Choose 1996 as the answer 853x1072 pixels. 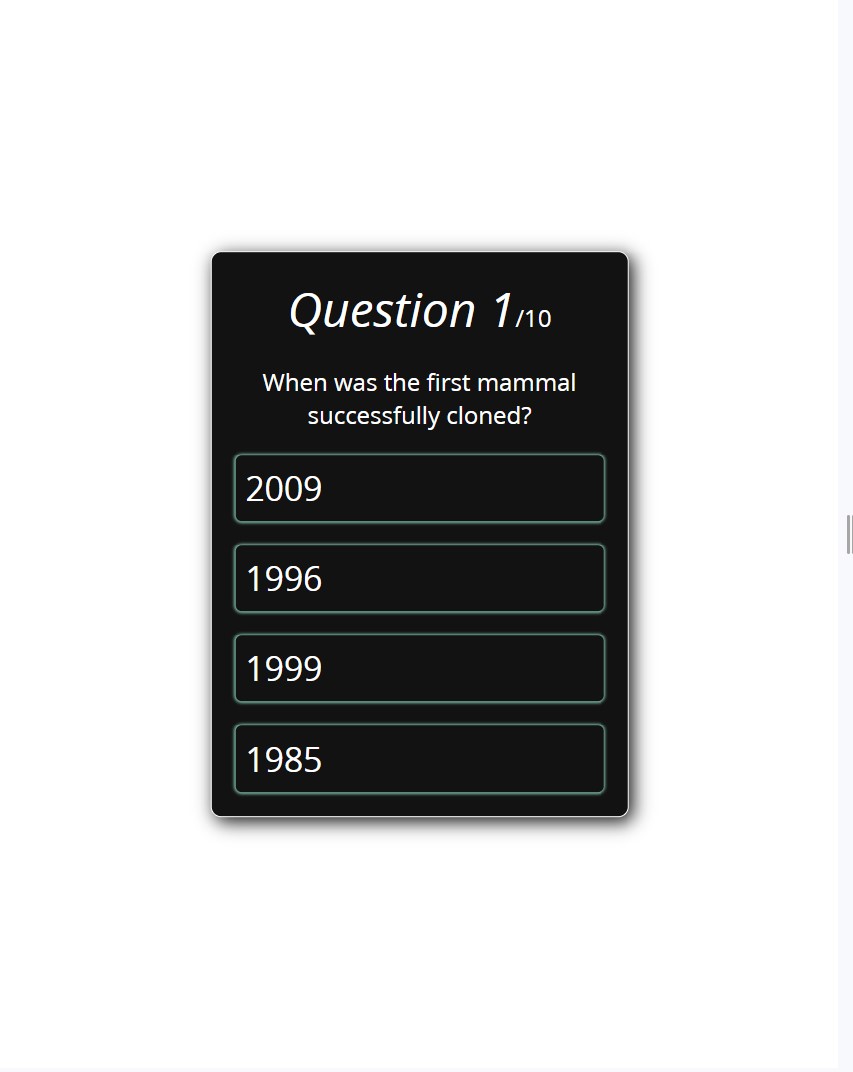(x=419, y=578)
